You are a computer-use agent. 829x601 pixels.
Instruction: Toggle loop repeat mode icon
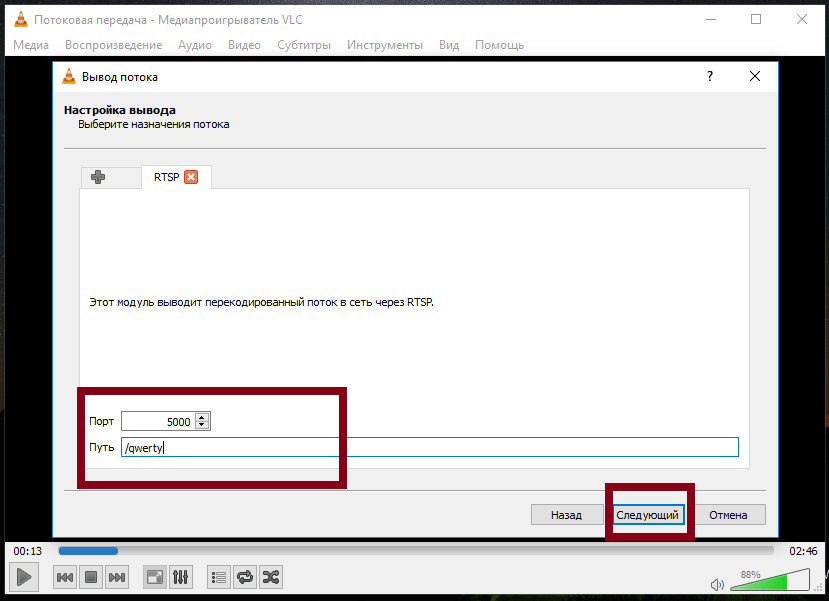click(x=245, y=577)
